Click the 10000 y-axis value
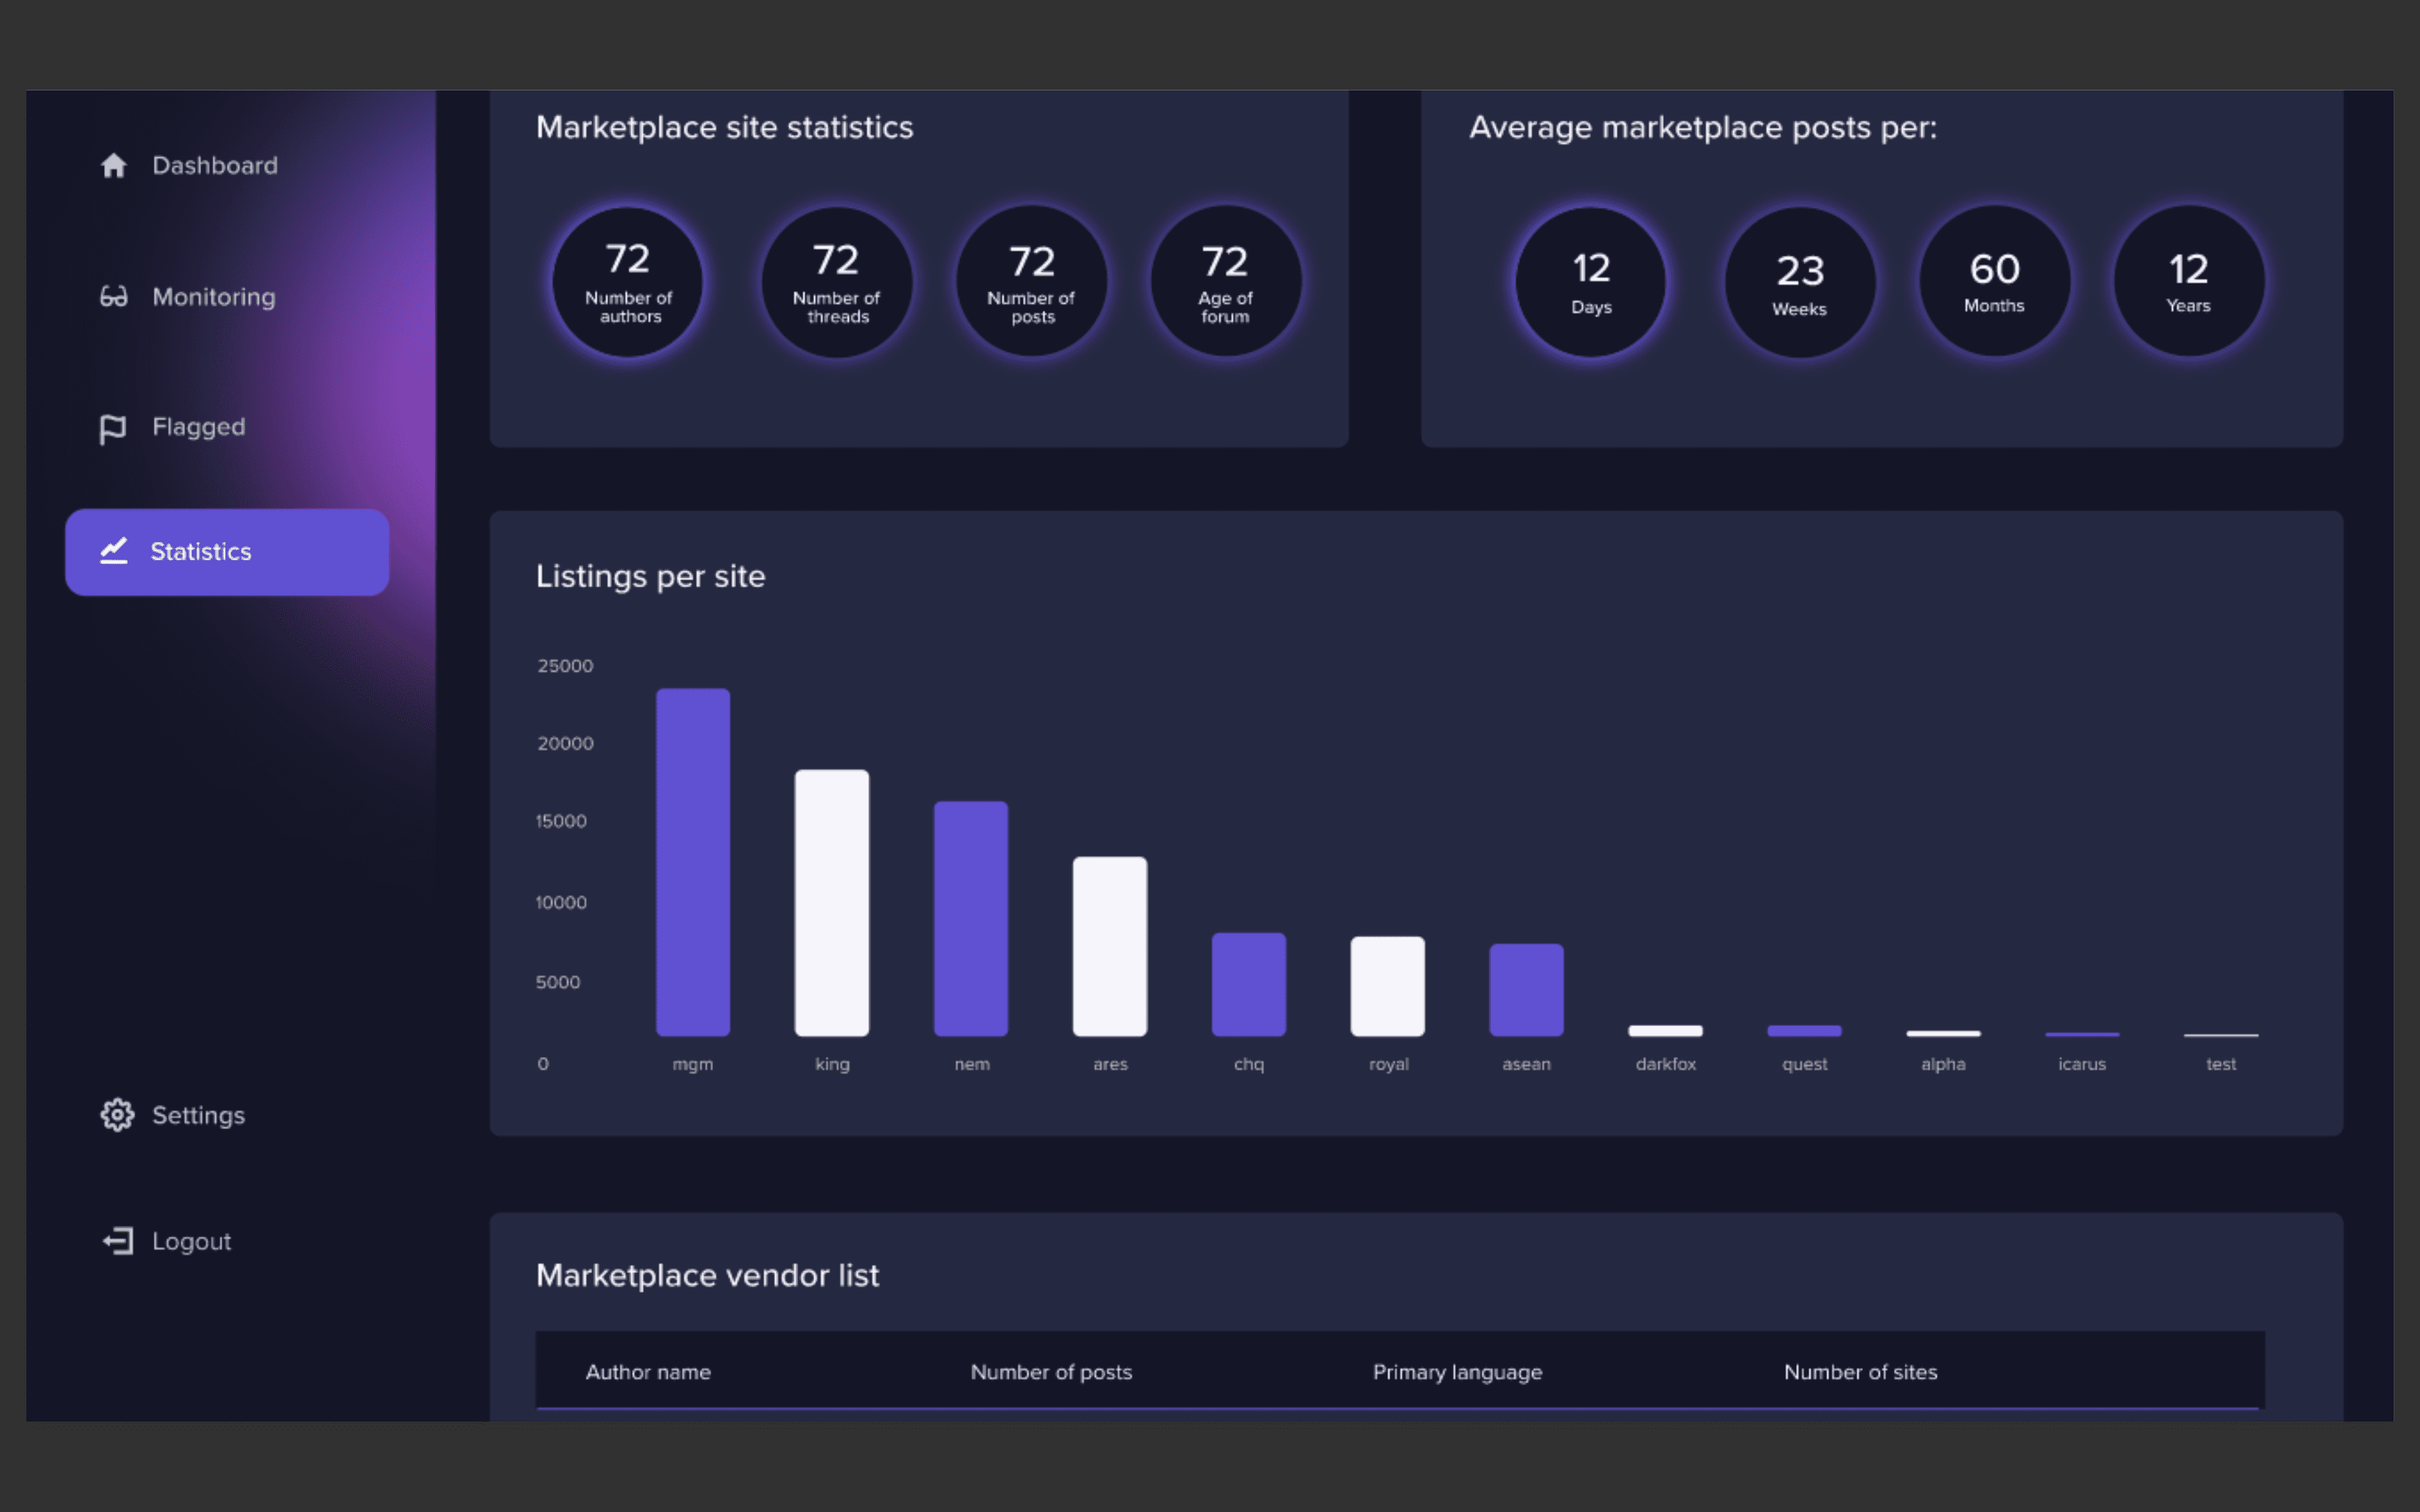The width and height of the screenshot is (2420, 1512). click(x=561, y=902)
